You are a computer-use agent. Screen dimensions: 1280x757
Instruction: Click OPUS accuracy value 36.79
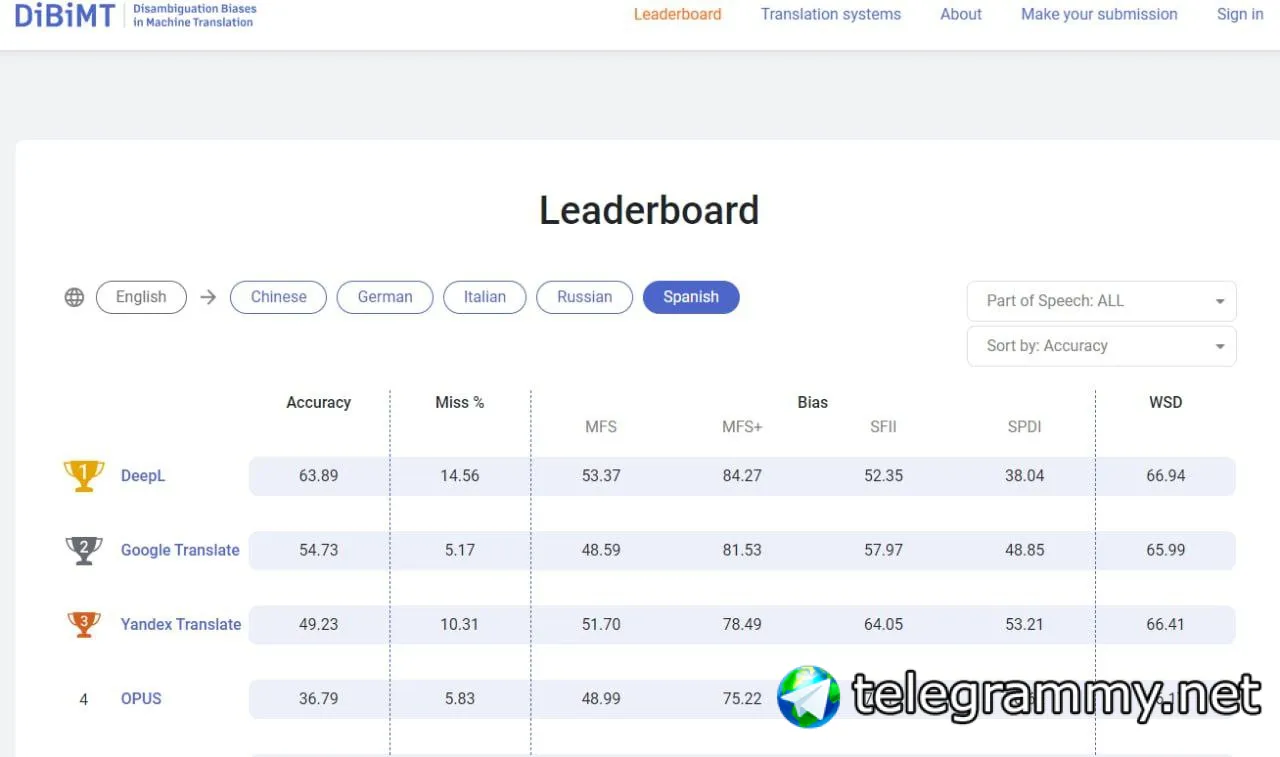(319, 698)
